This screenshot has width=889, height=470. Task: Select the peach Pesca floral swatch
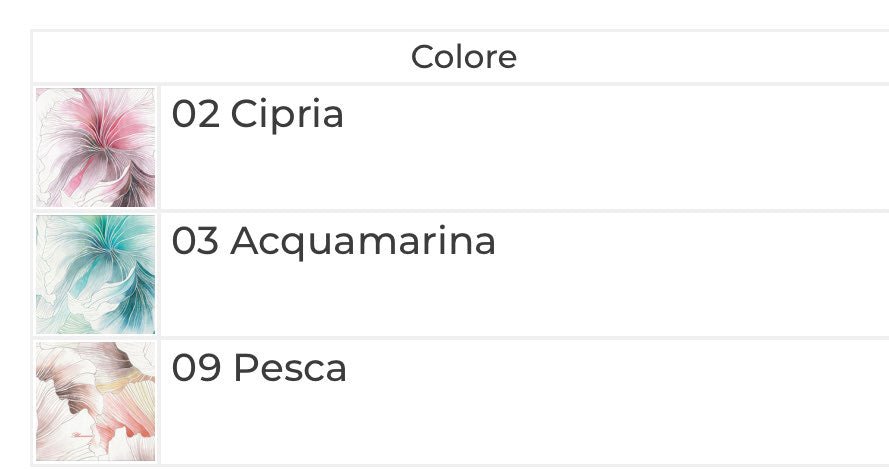click(95, 401)
